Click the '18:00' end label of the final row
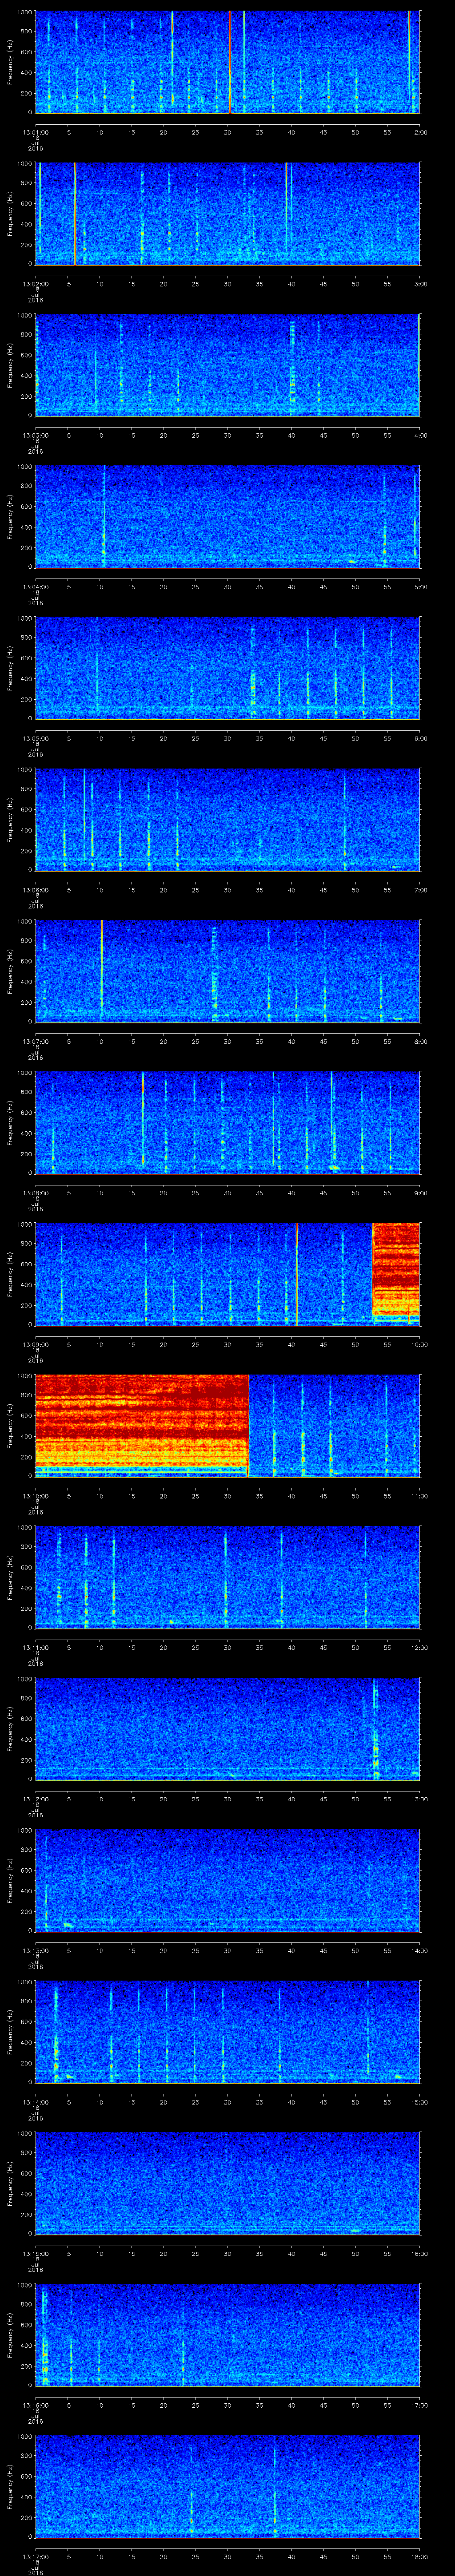The width and height of the screenshot is (455, 2576). (x=419, y=2556)
